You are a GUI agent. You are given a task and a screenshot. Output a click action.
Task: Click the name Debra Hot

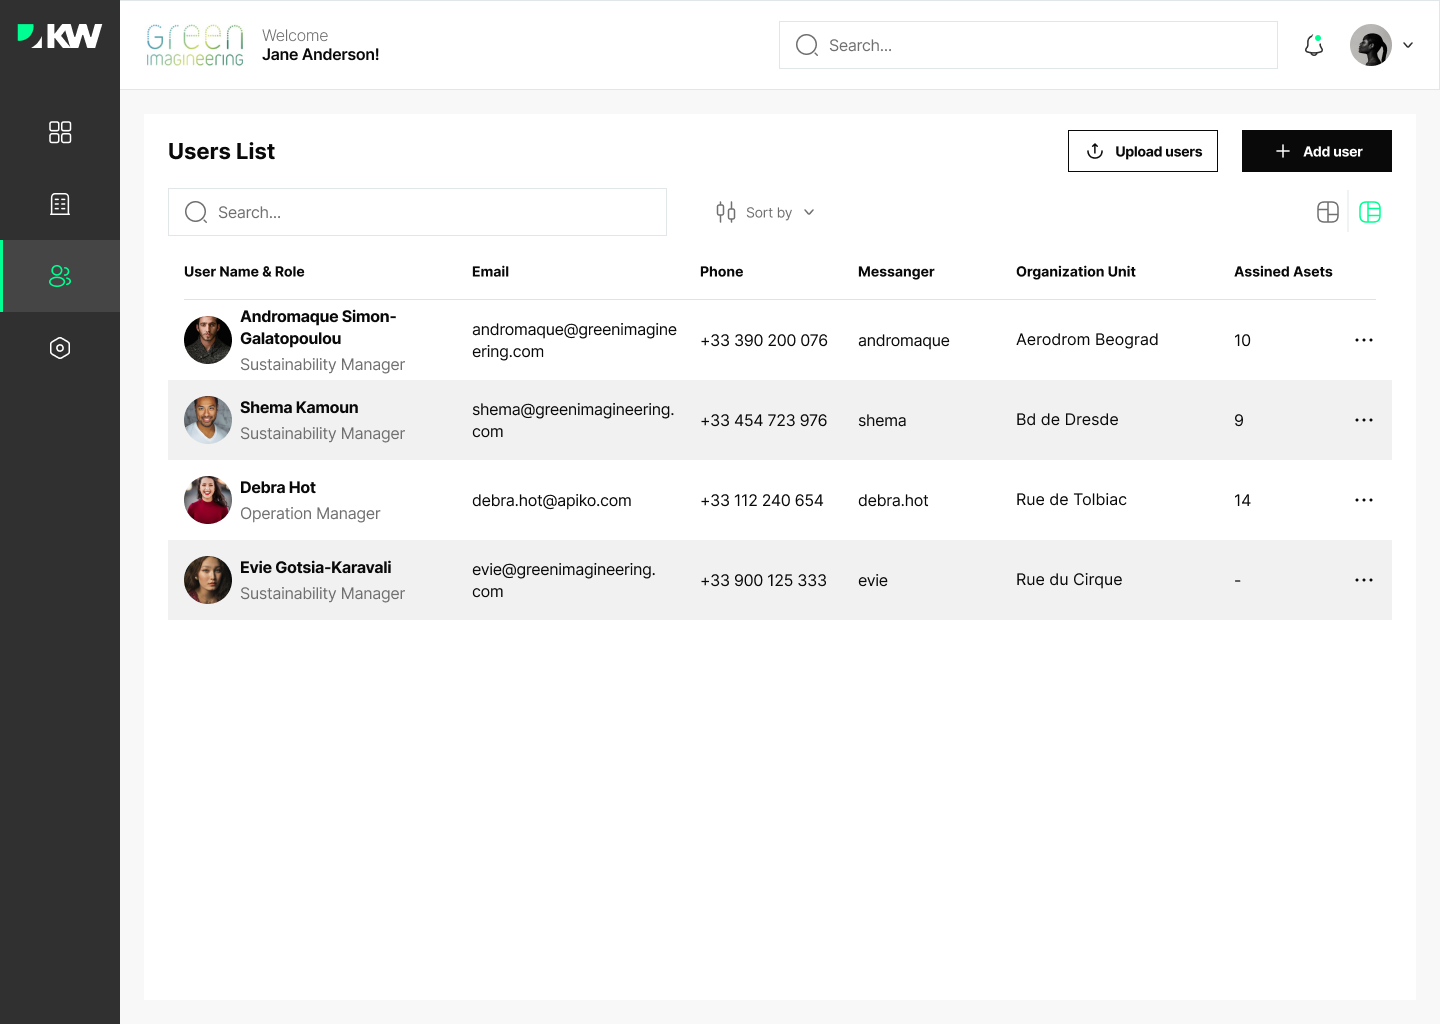click(278, 487)
